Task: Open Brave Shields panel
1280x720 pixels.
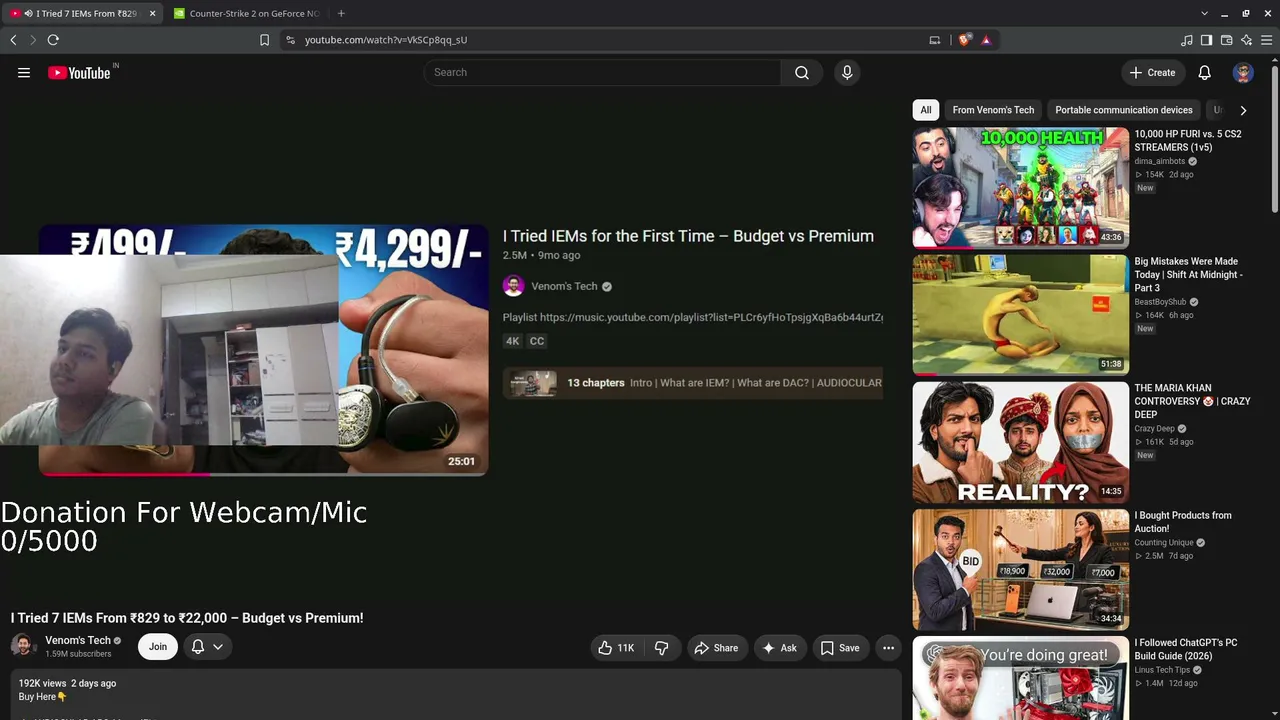Action: pos(964,40)
